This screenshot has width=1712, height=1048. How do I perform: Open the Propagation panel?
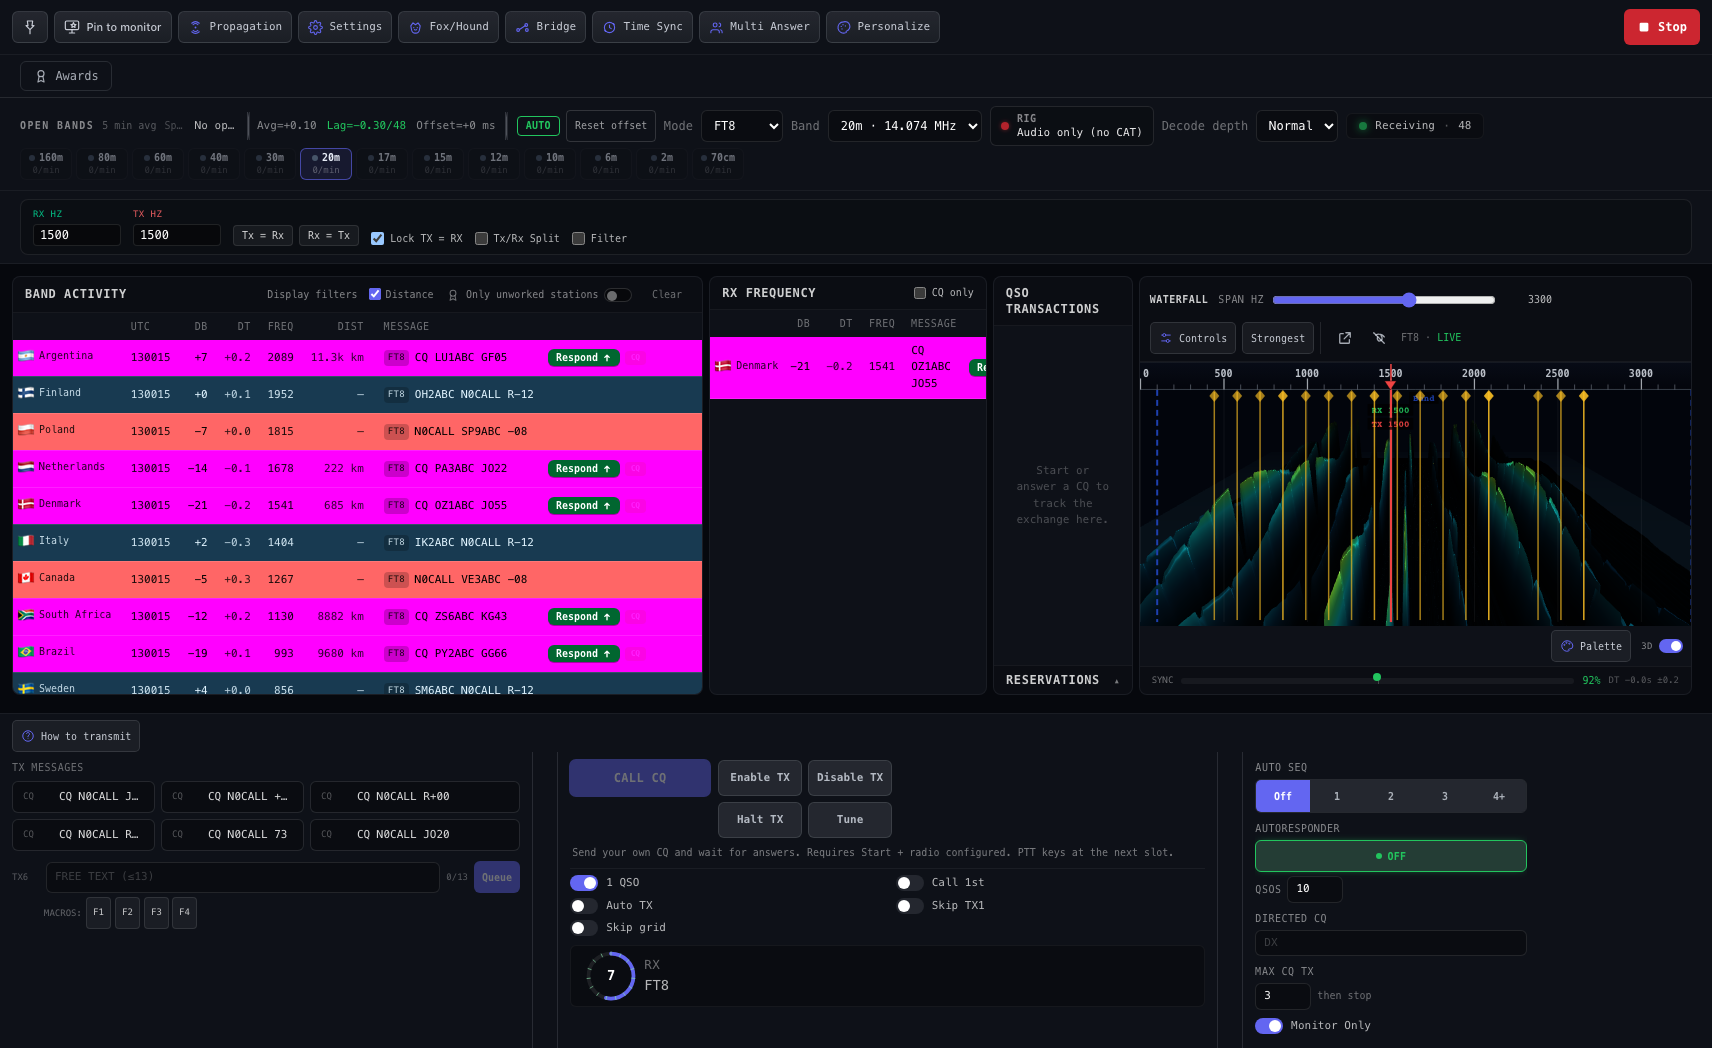235,27
